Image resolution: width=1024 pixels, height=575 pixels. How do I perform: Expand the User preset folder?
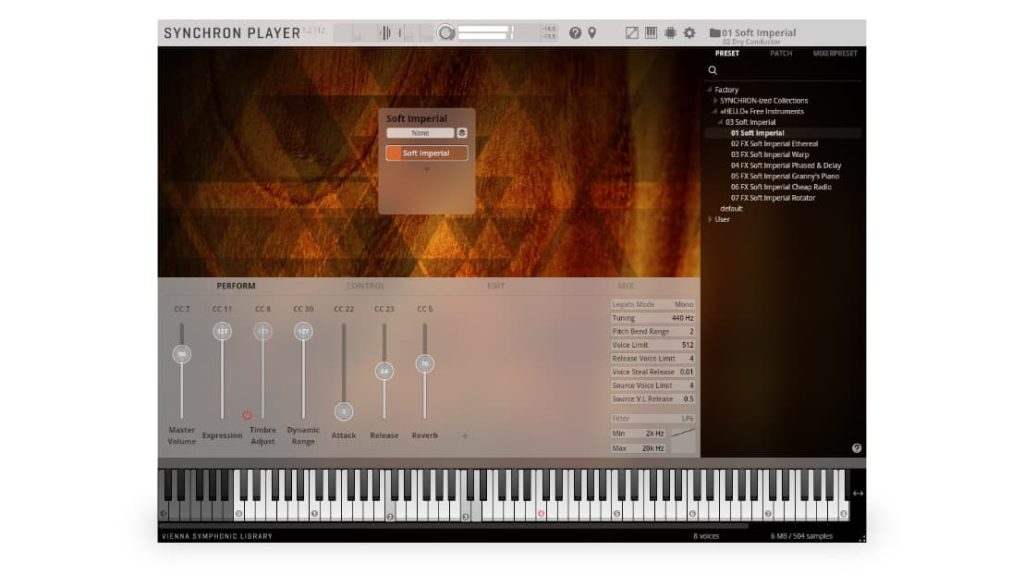[710, 220]
